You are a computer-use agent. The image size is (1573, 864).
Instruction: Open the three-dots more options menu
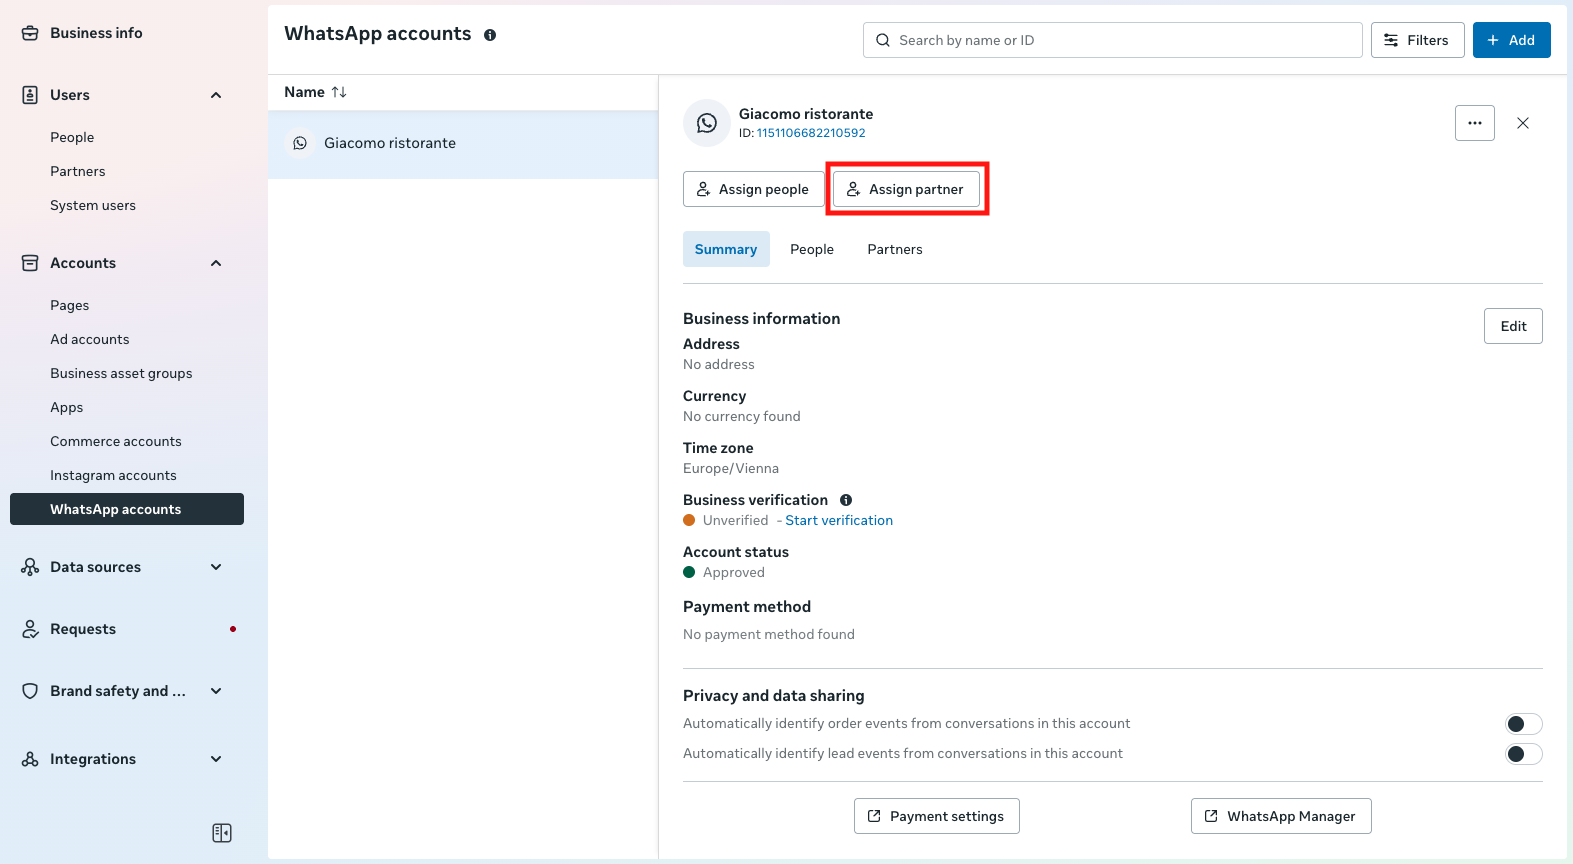pos(1474,123)
